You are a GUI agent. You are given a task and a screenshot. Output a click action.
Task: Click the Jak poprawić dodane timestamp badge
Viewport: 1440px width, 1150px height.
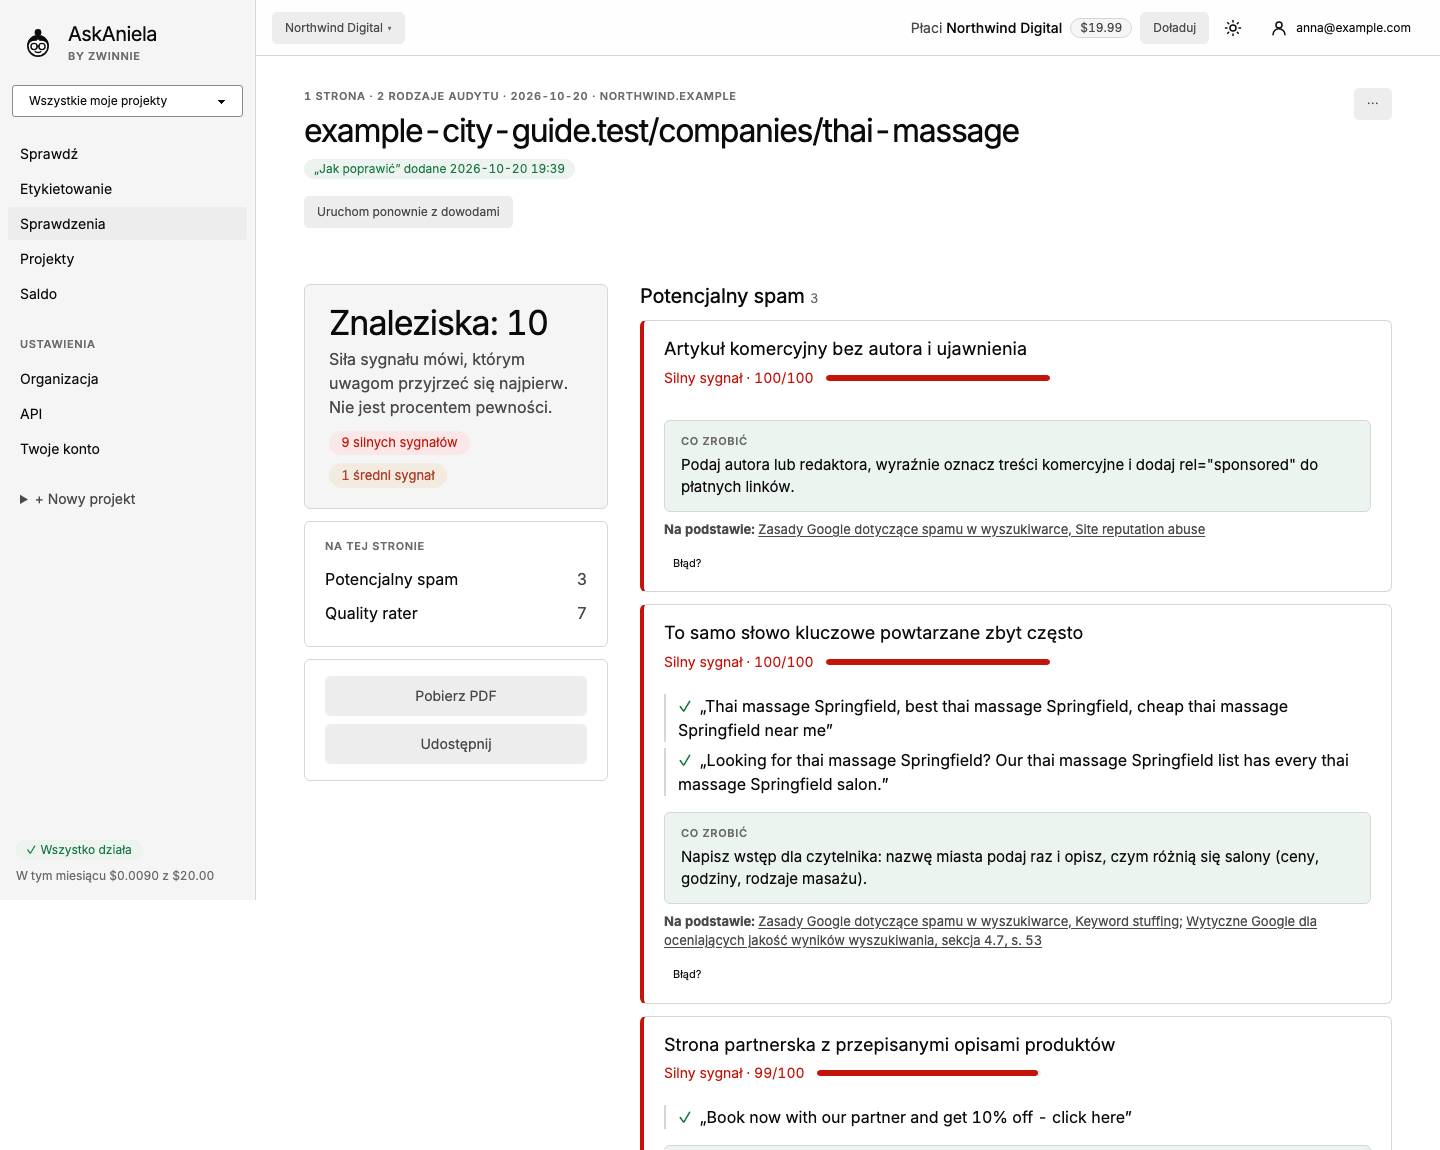(x=439, y=169)
